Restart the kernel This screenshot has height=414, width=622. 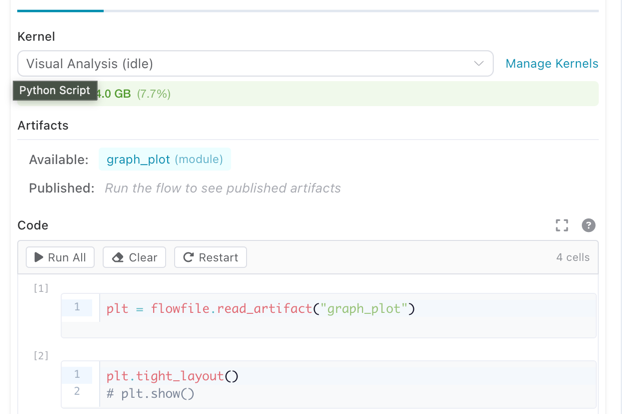point(210,257)
